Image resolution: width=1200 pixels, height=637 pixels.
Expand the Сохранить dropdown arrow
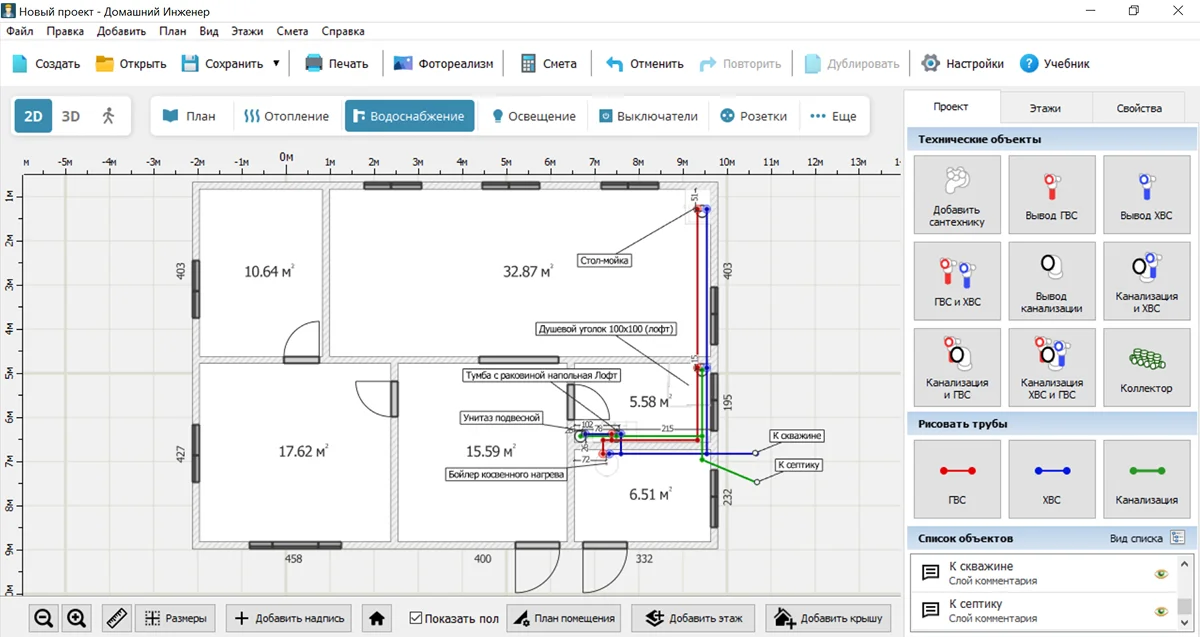(276, 63)
